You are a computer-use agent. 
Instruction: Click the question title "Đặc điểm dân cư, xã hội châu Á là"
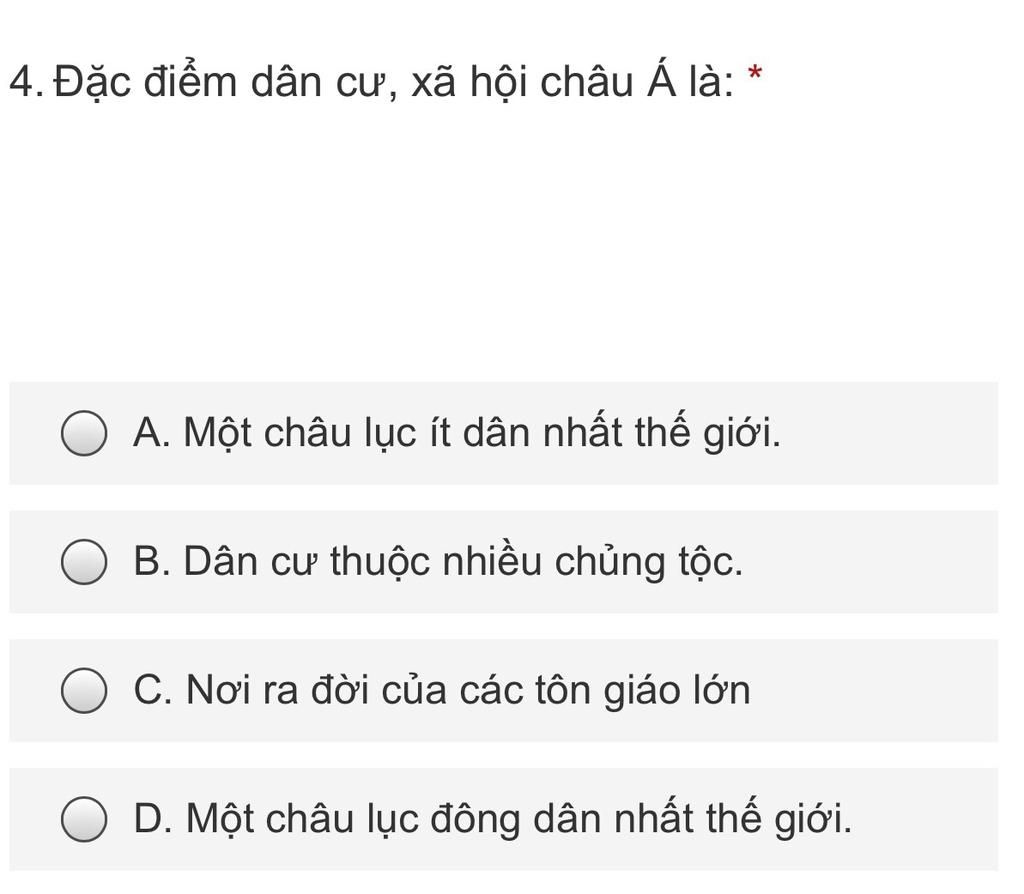pos(393,82)
